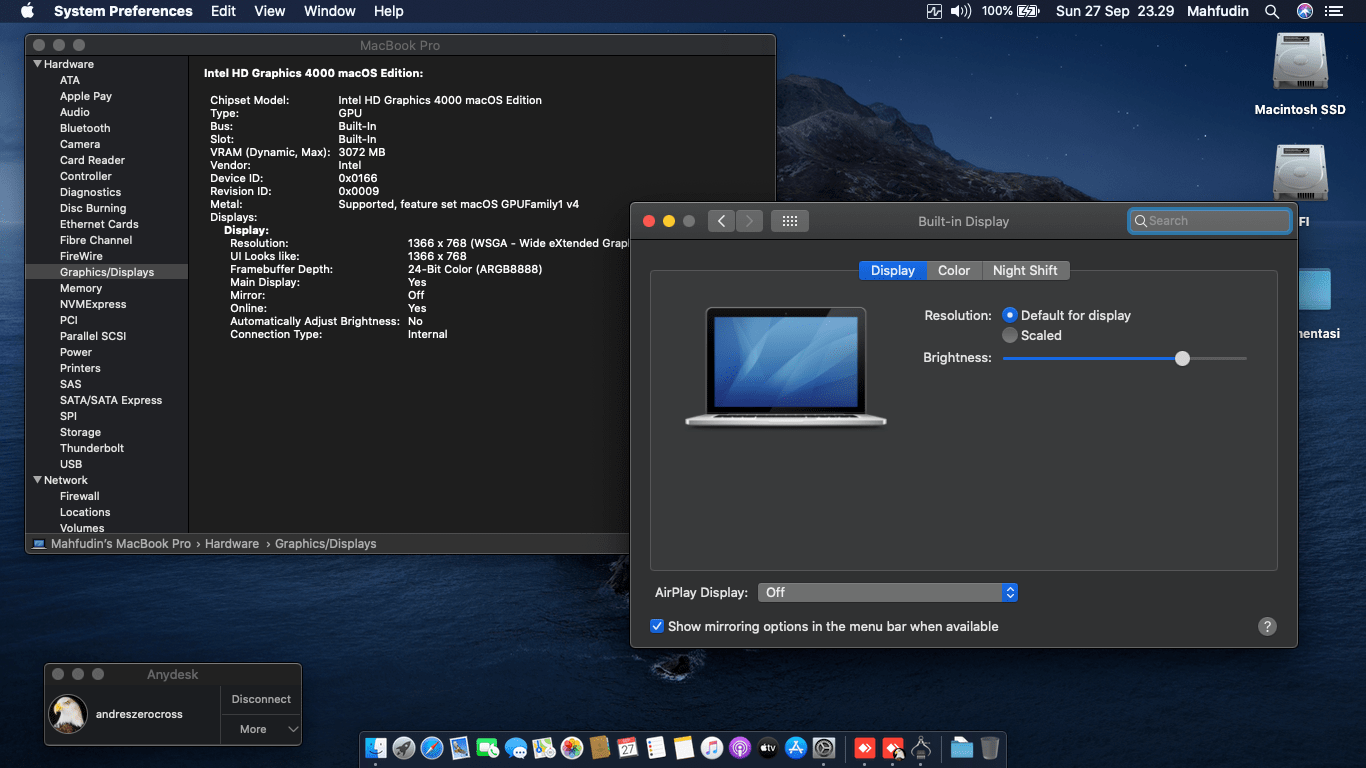The width and height of the screenshot is (1366, 768).
Task: Uncheck Show mirroring options checkbox
Action: 657,626
